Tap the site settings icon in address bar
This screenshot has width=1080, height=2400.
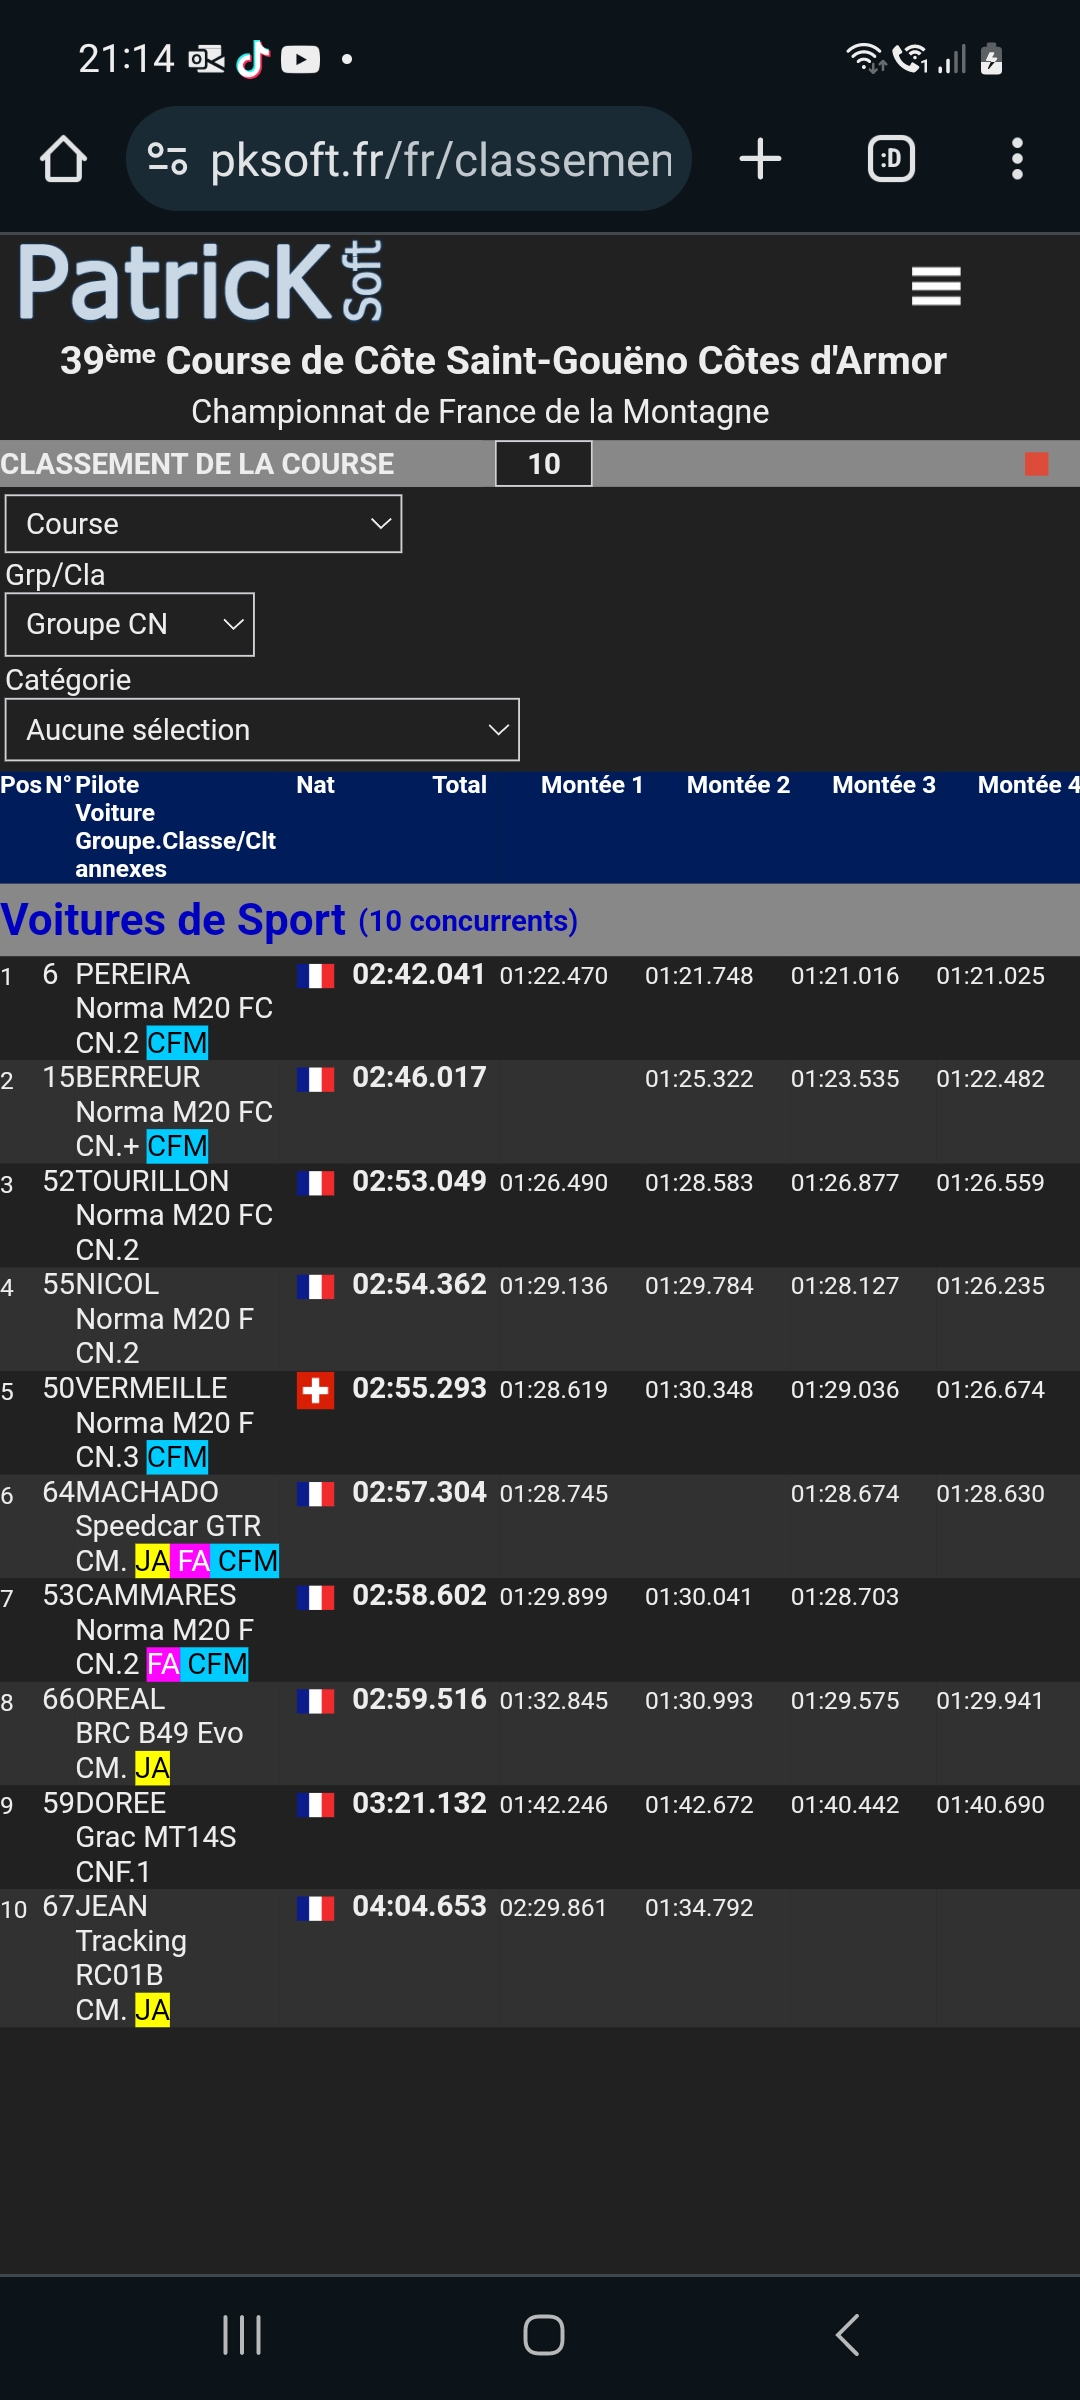coord(167,159)
